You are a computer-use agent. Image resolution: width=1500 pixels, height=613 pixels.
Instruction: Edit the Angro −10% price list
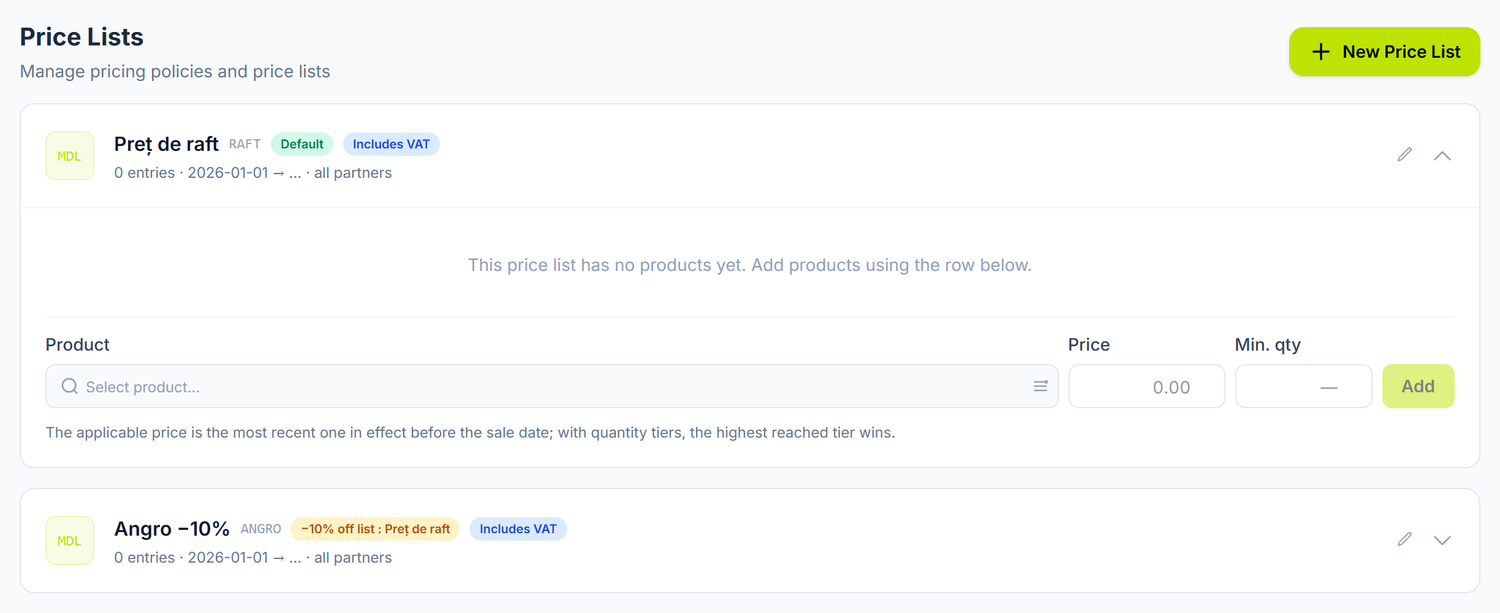coord(1405,540)
